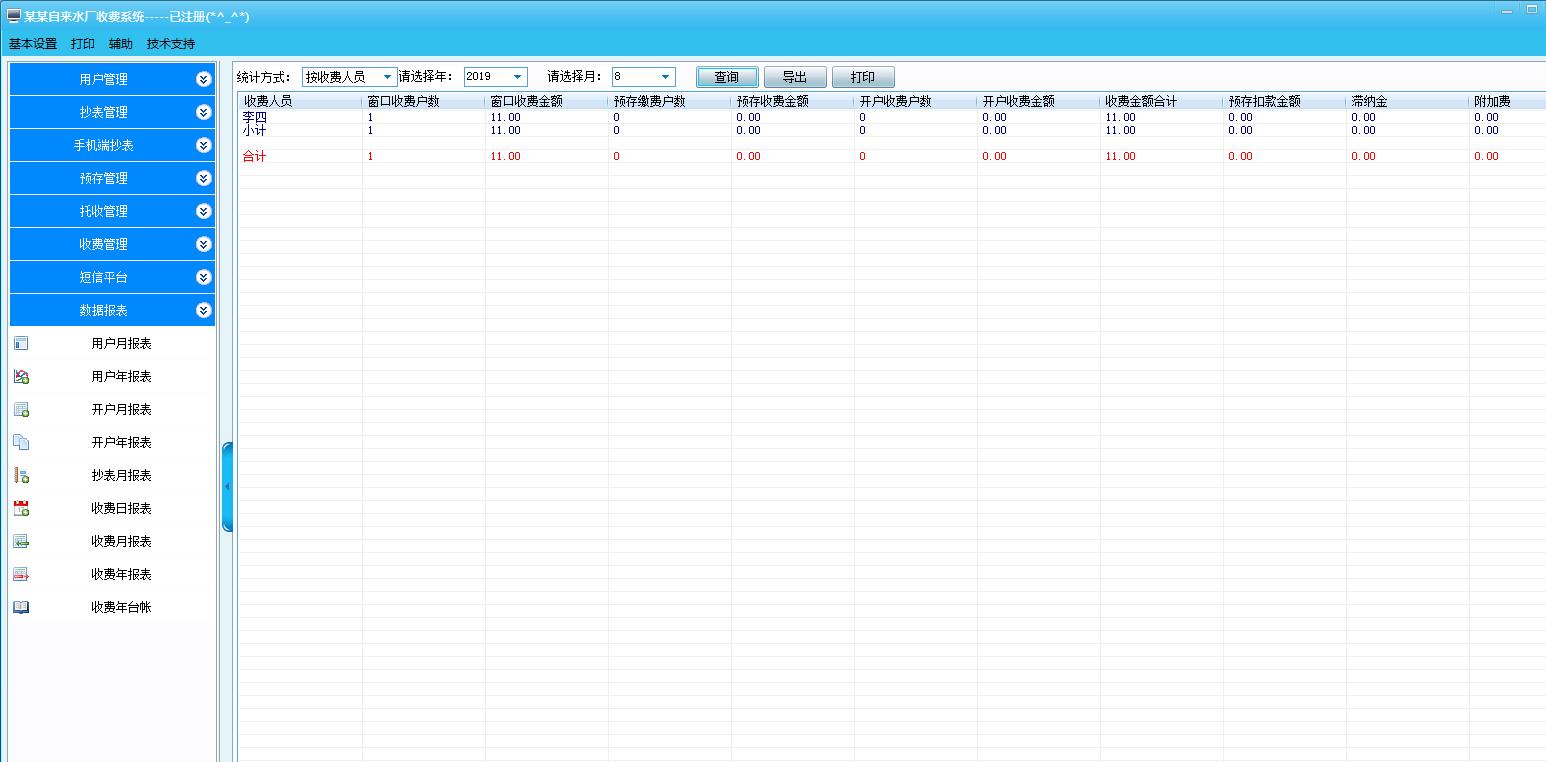The image size is (1546, 762).
Task: Select the 李四 row cell
Action: click(255, 117)
